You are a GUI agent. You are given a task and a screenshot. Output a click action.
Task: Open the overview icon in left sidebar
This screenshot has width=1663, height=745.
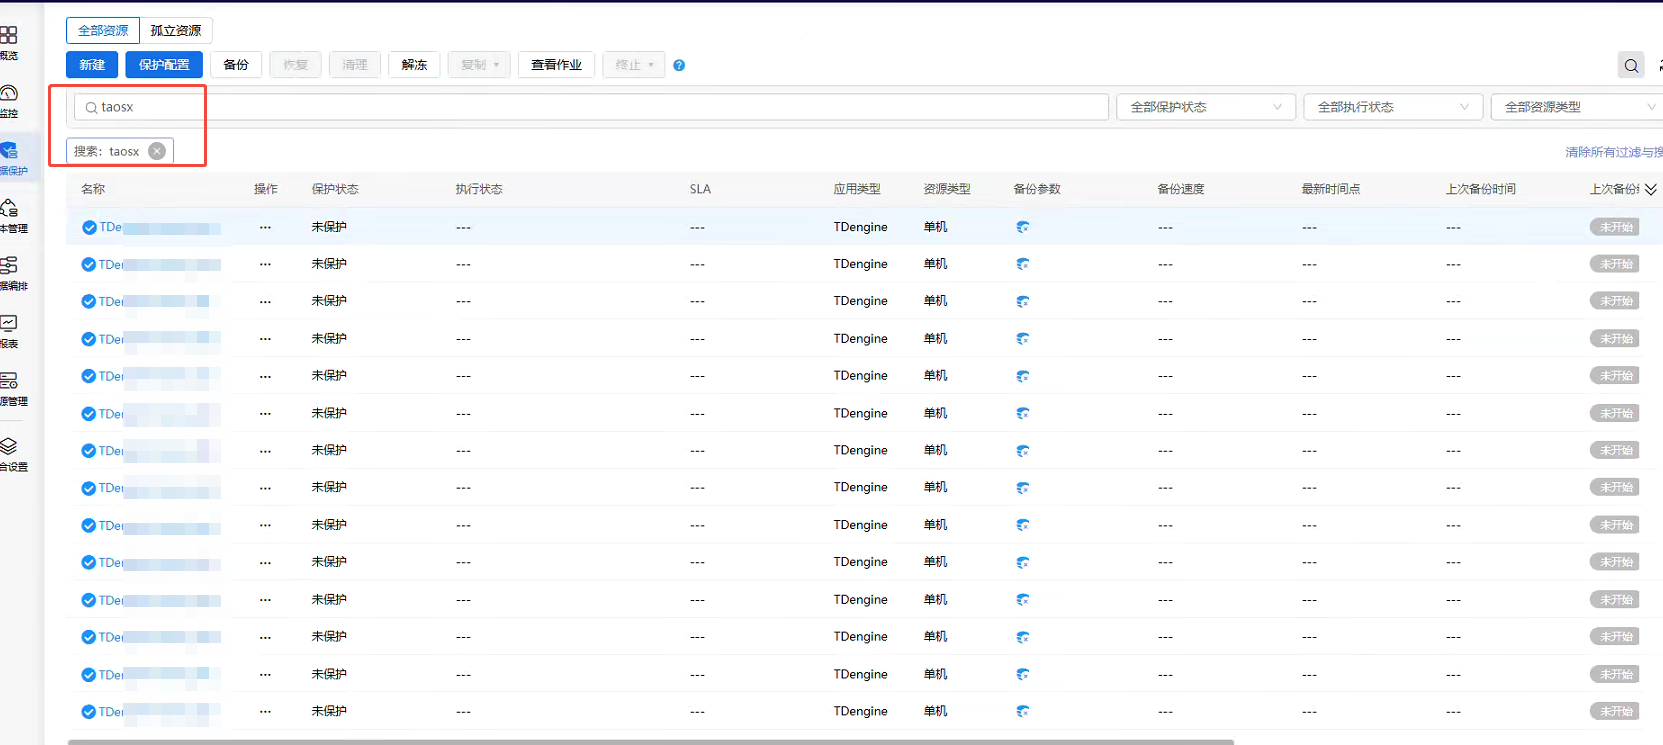coord(9,35)
